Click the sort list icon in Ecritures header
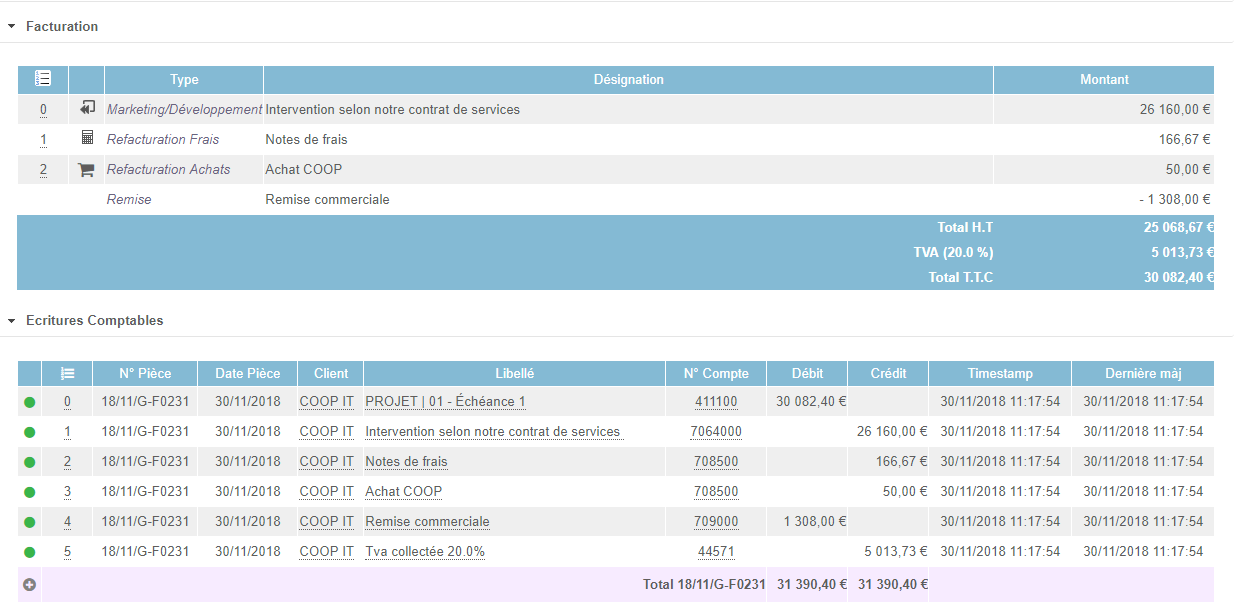 (x=67, y=373)
